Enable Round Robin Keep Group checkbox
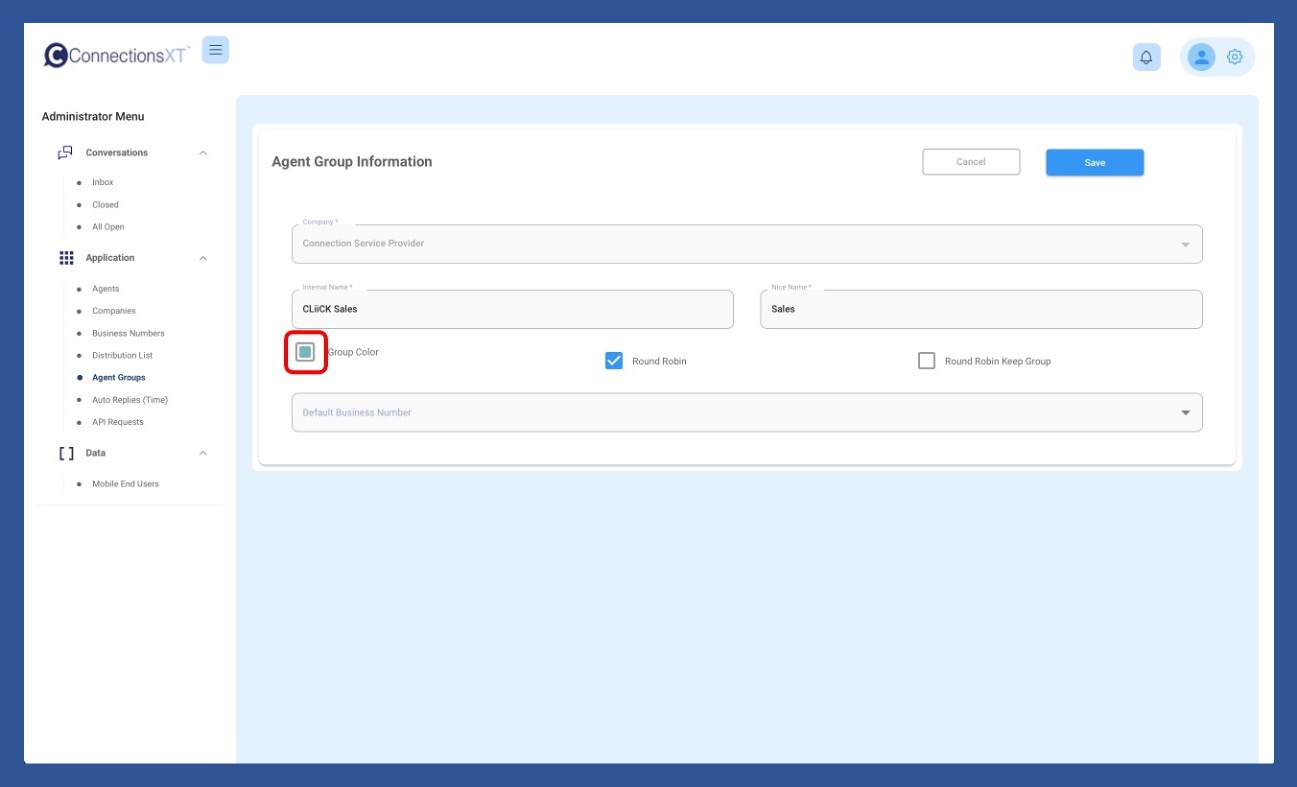1297x787 pixels. click(x=926, y=361)
